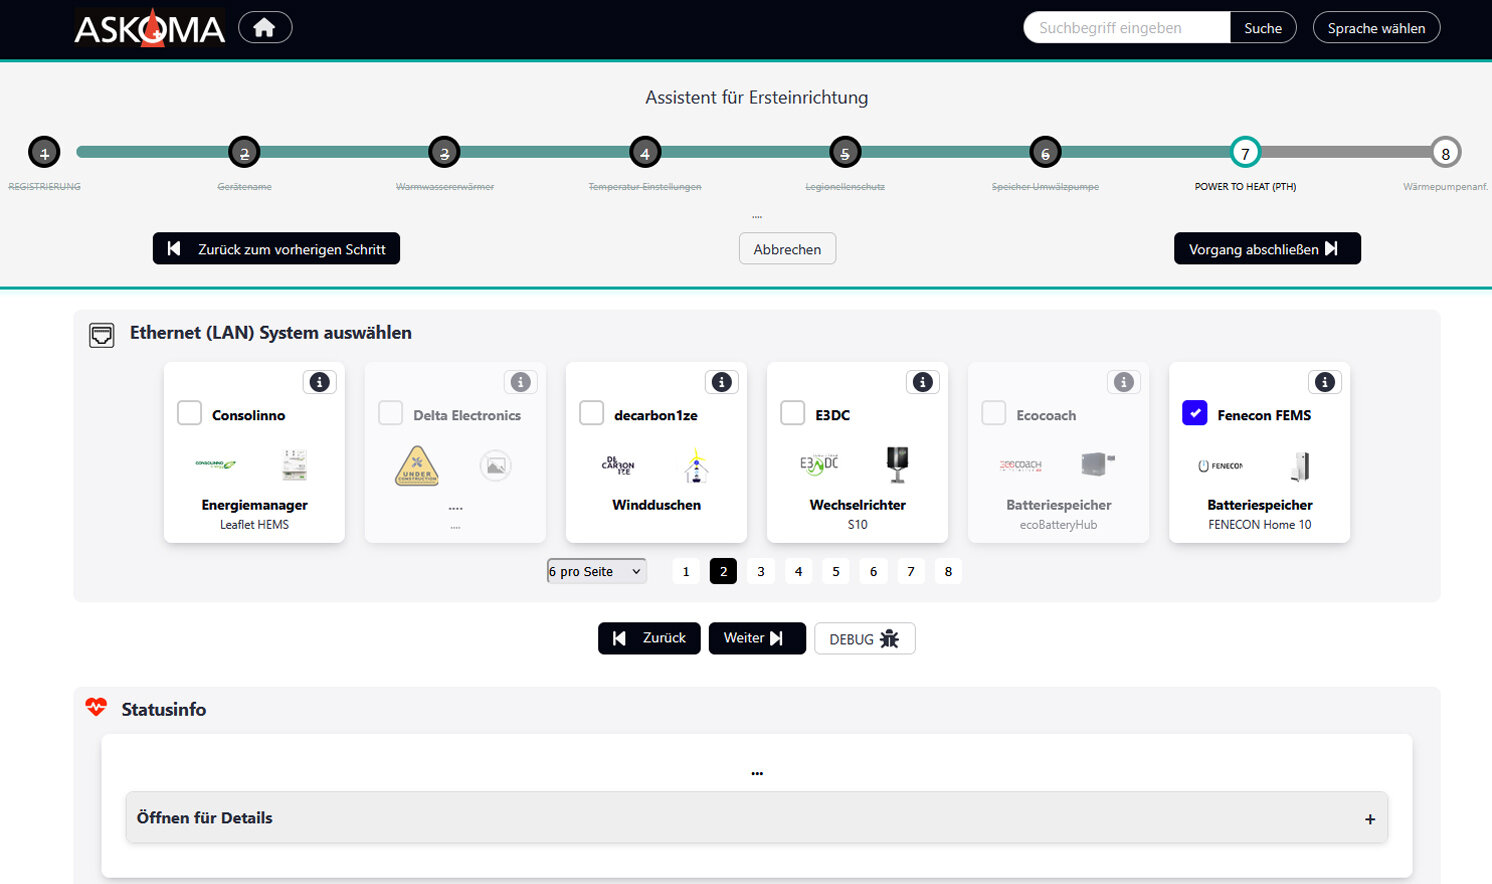Screen dimensions: 1492x884
Task: Jump to wizard step 6 Speicher-Umwälzpumpe
Action: pyautogui.click(x=1045, y=153)
